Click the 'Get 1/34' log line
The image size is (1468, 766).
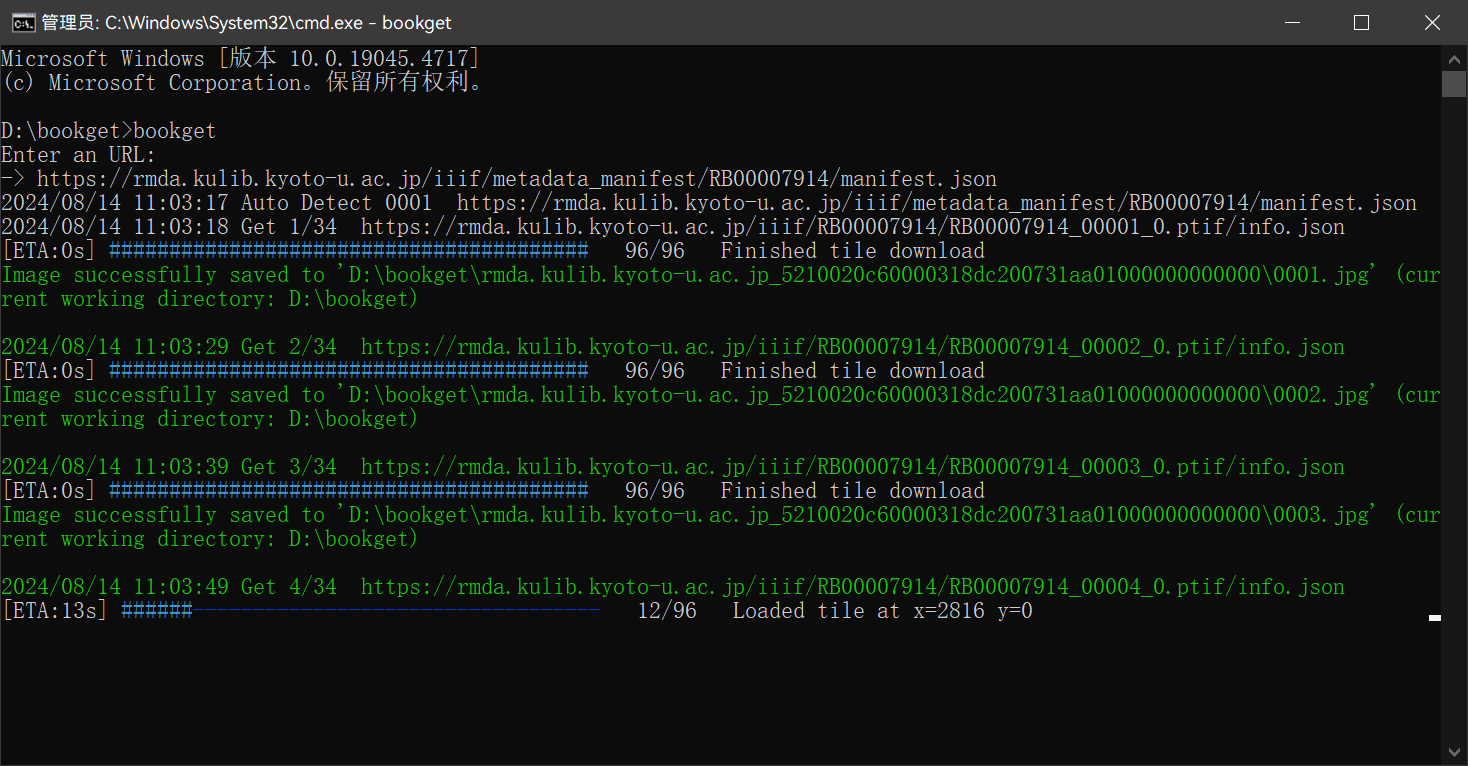point(673,227)
